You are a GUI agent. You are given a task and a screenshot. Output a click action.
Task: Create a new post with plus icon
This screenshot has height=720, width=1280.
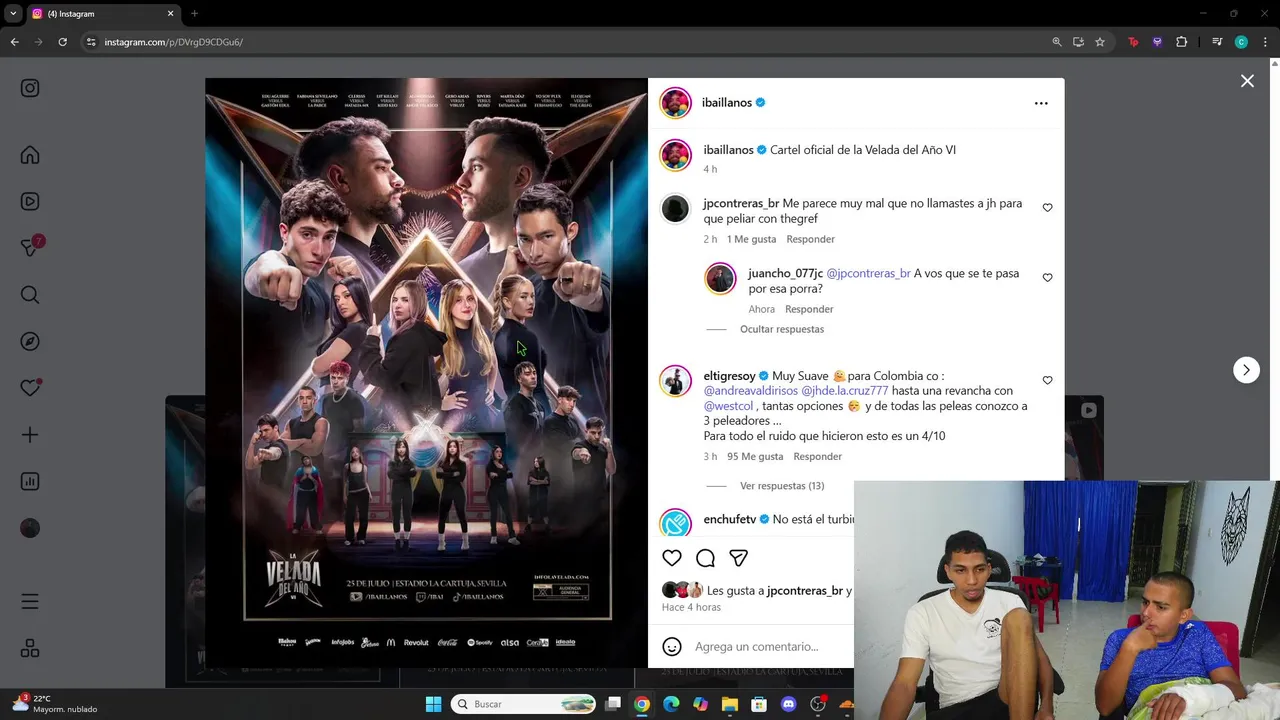[30, 435]
